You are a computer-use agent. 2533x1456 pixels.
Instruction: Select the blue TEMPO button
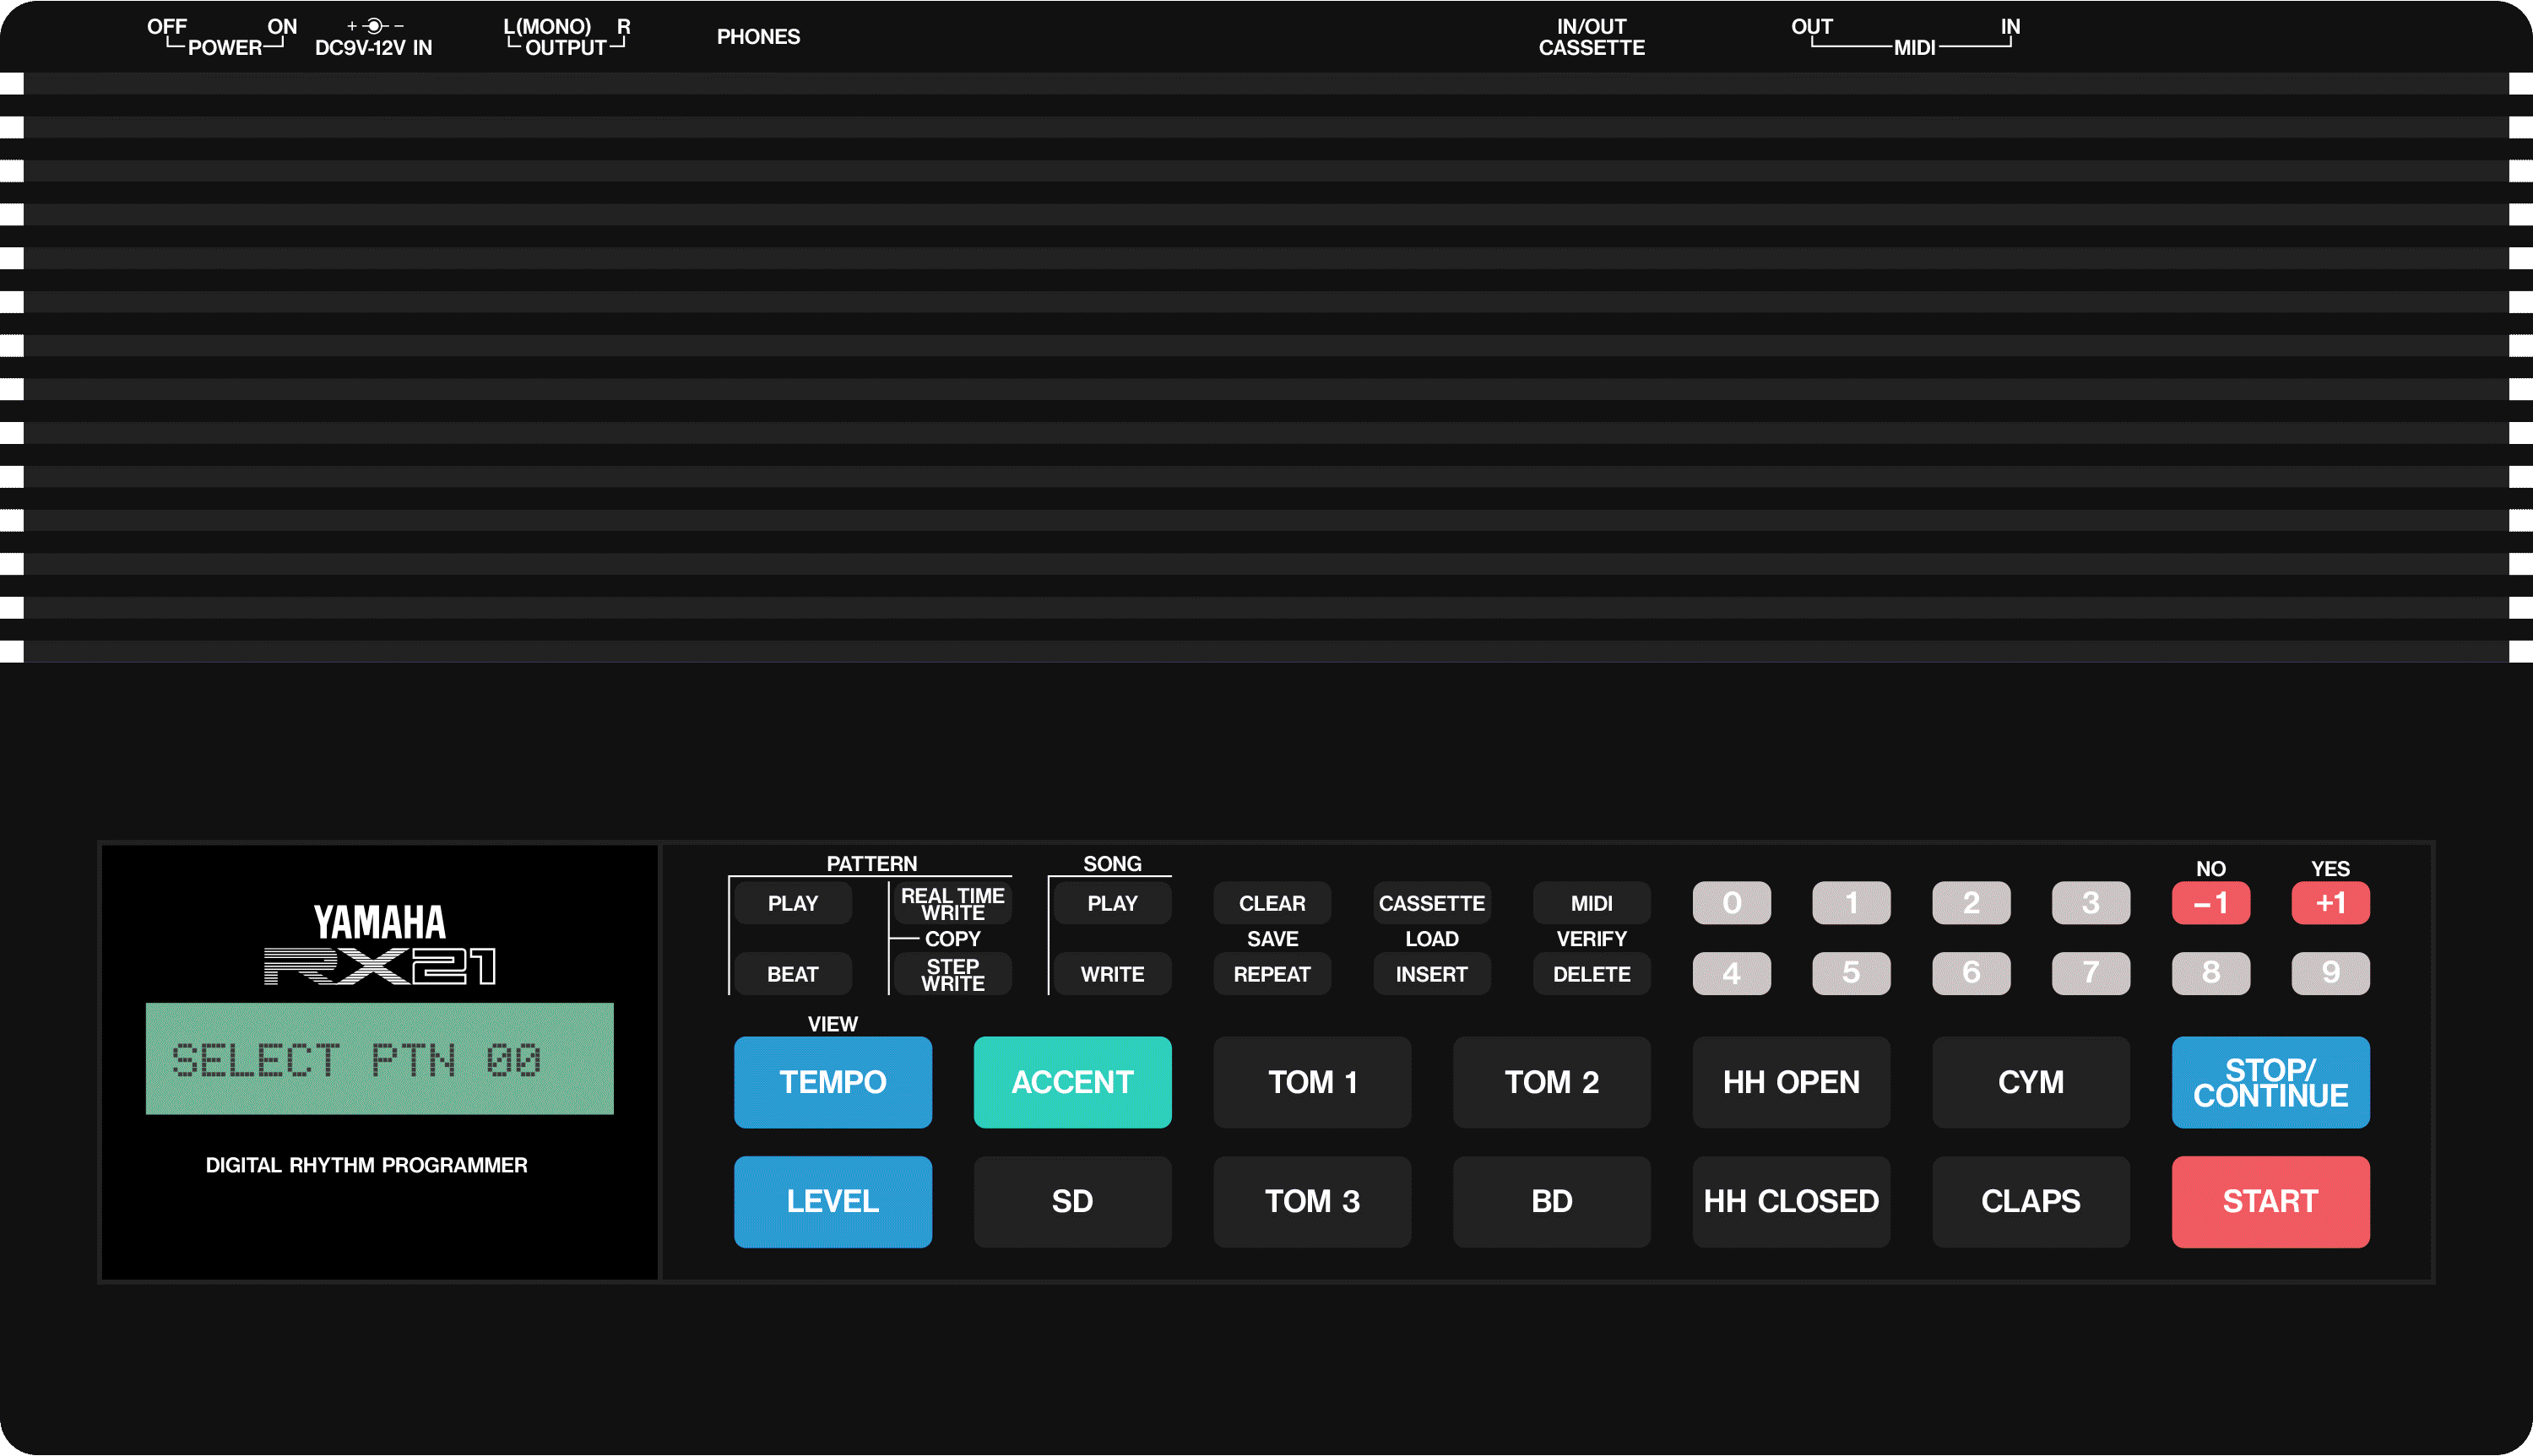click(x=833, y=1082)
